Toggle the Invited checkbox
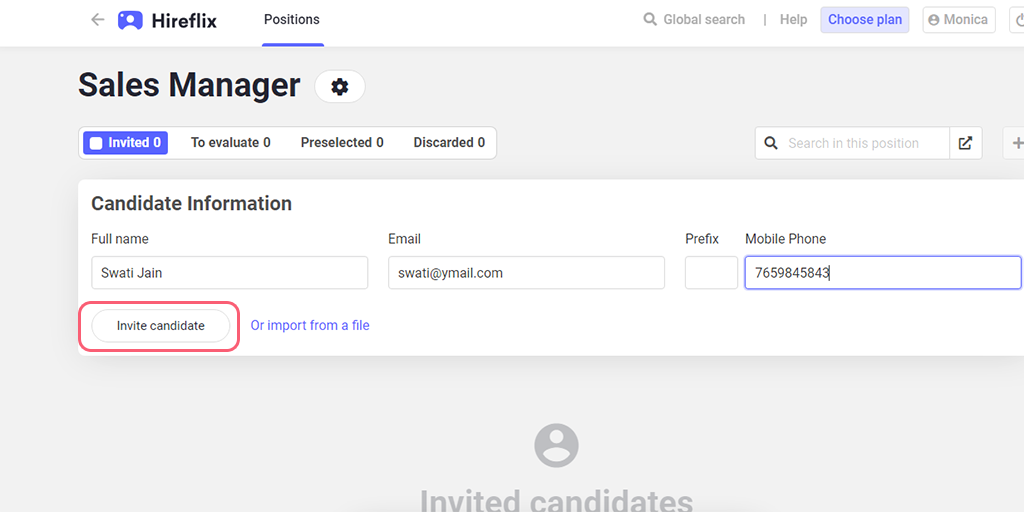Screen dimensions: 1024x512 [x=96, y=143]
